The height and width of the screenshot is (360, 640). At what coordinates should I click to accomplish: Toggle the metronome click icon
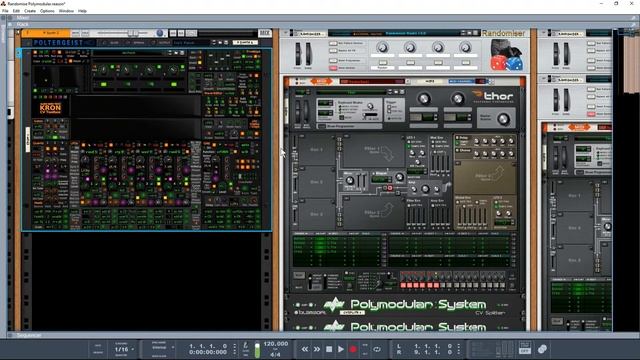pos(245,345)
